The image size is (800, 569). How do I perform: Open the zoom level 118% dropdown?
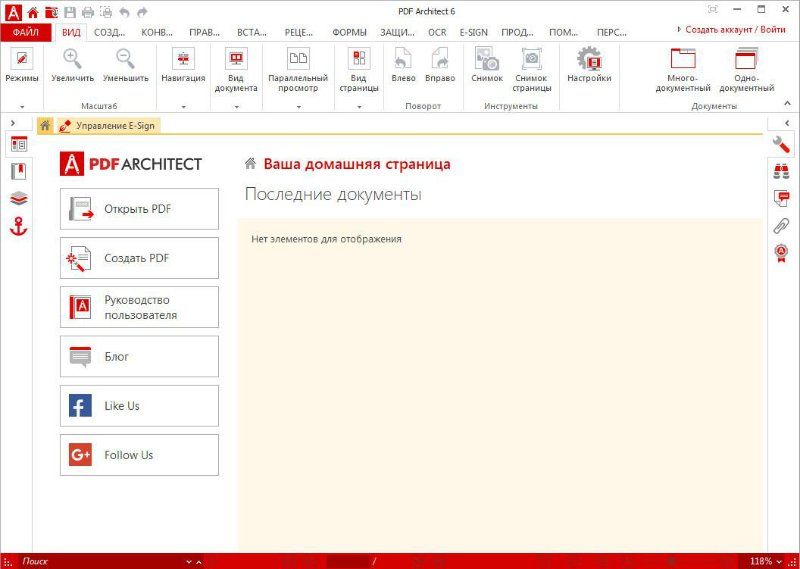pos(779,561)
